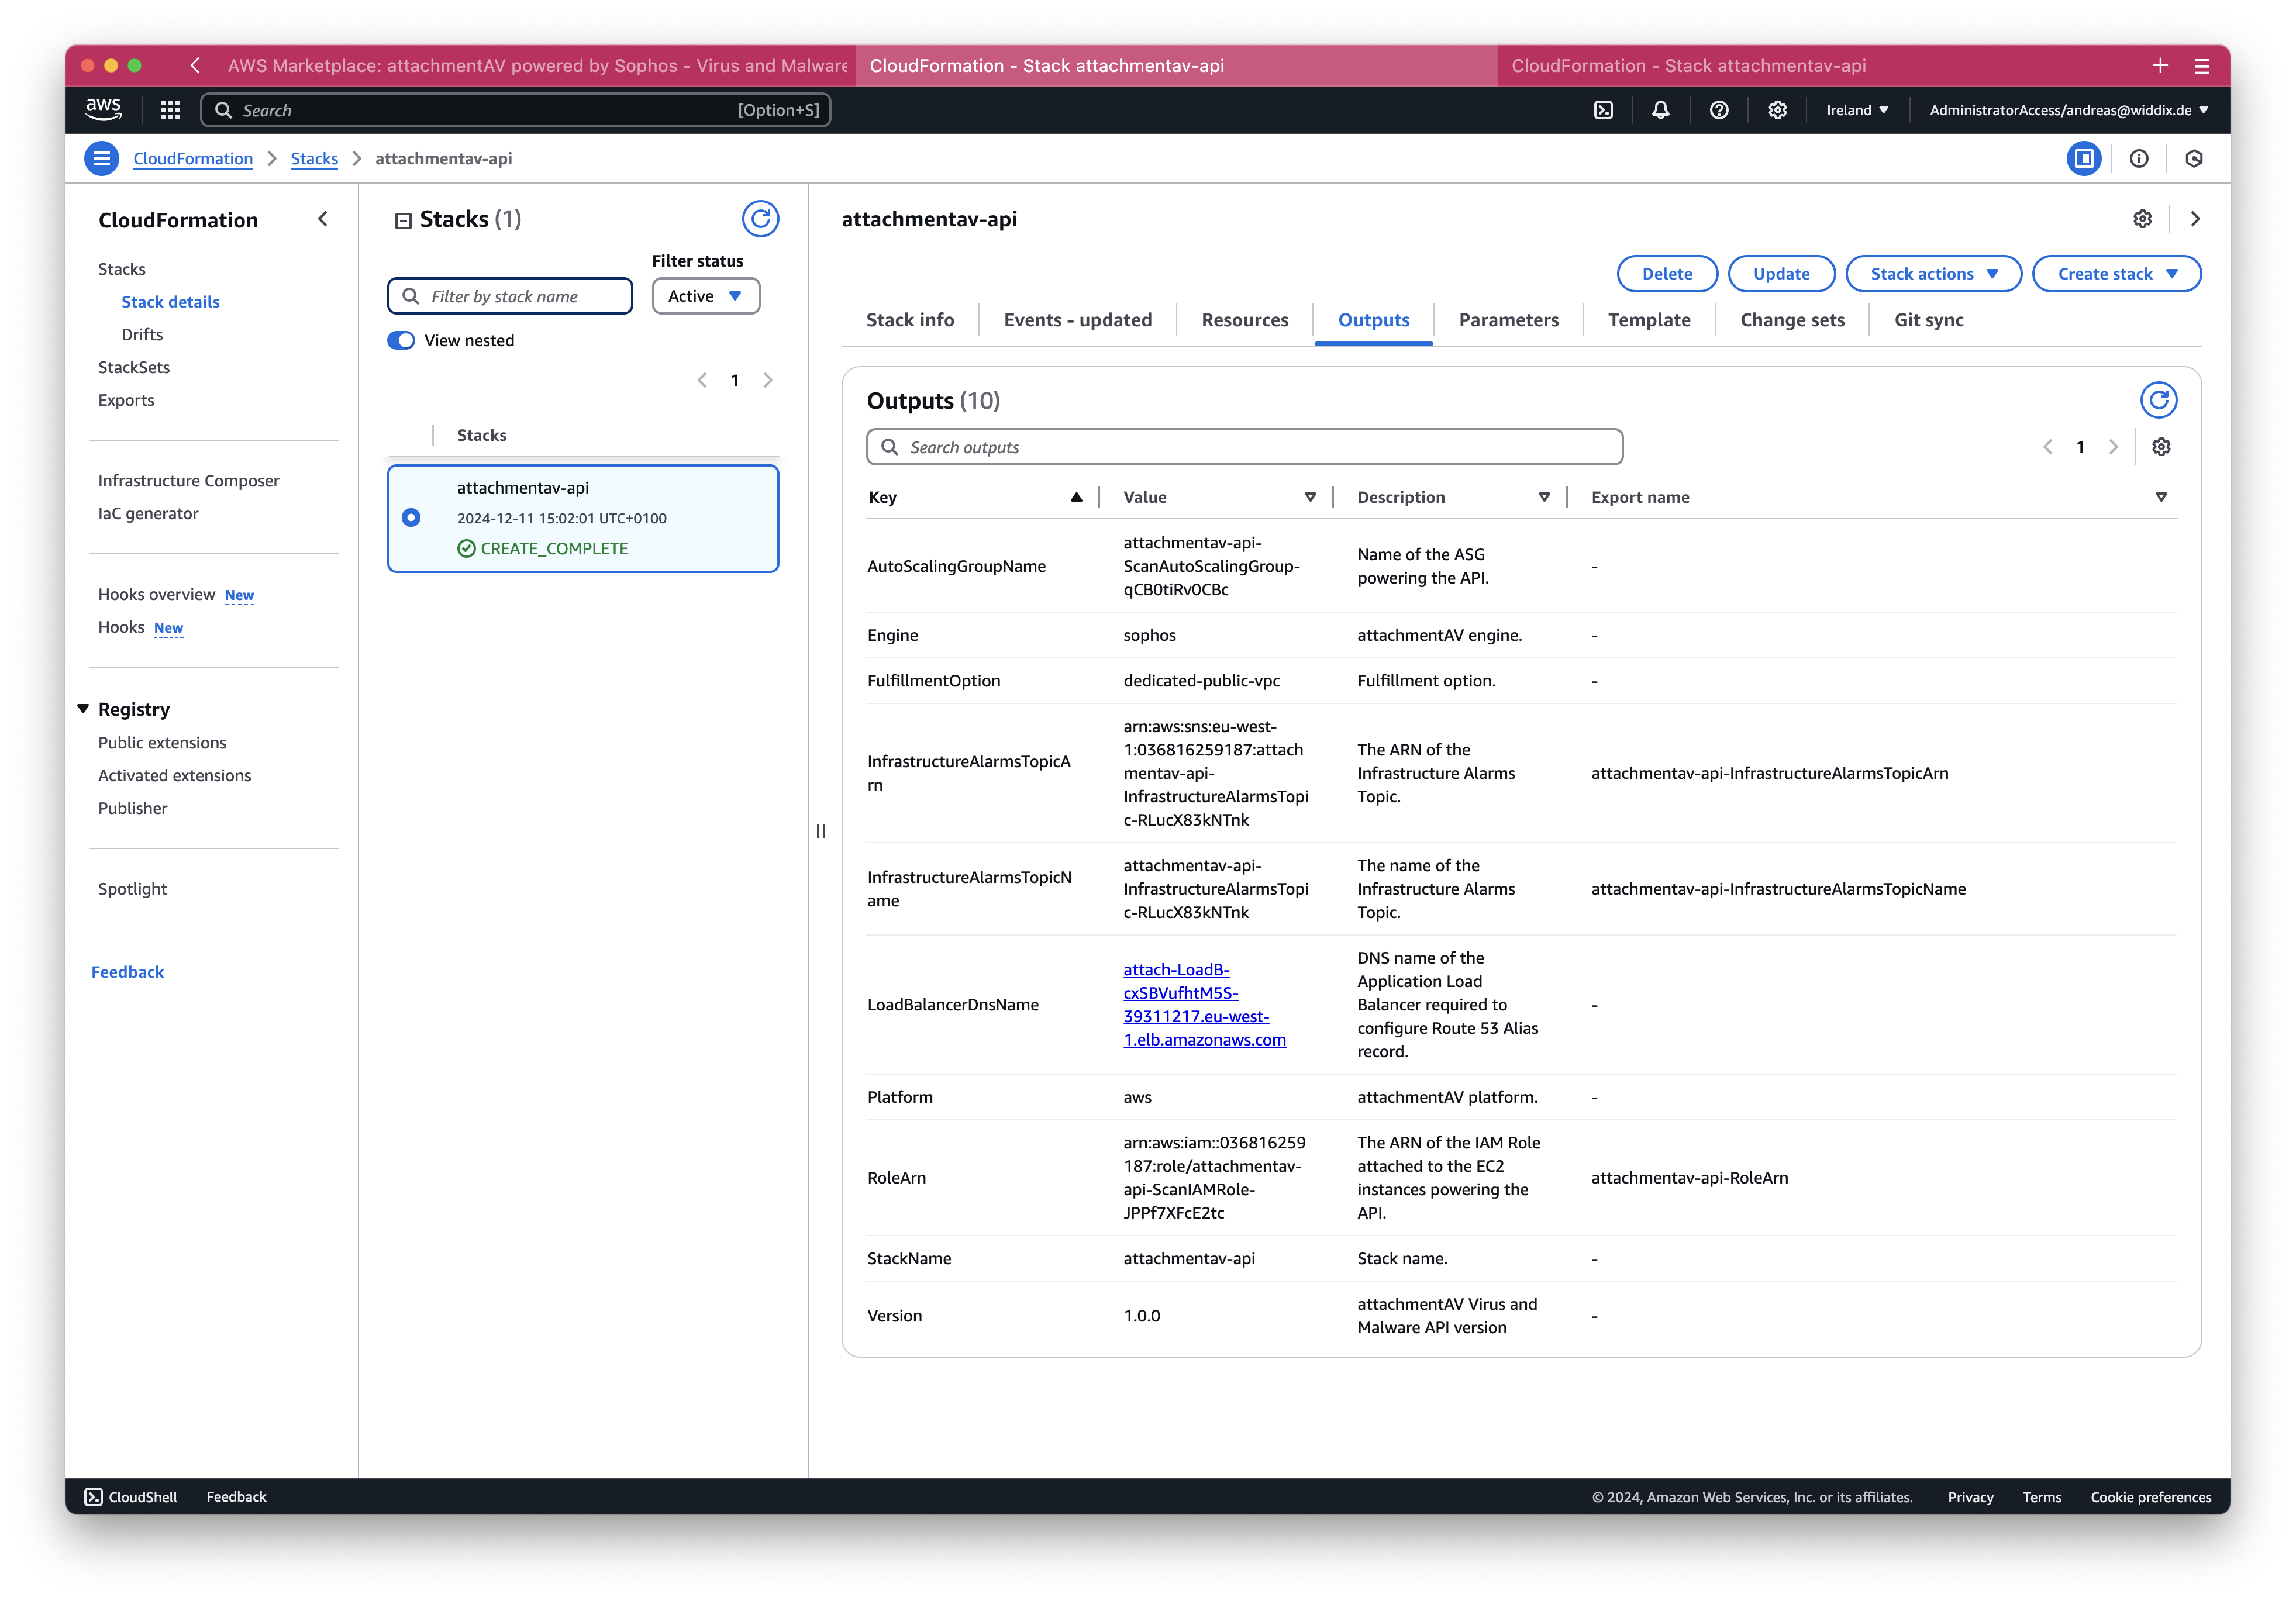This screenshot has width=2296, height=1601.
Task: Refresh the Outputs table
Action: point(2159,400)
